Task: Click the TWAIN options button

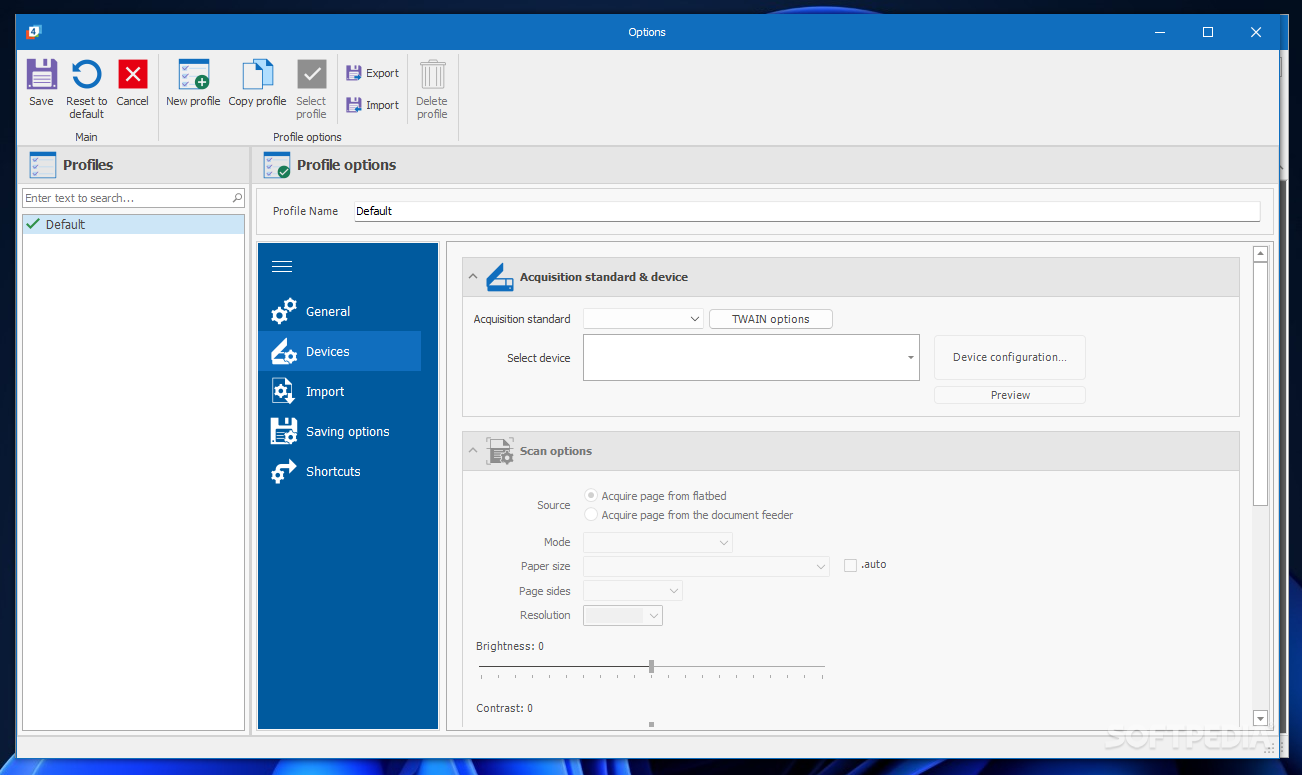Action: (771, 319)
